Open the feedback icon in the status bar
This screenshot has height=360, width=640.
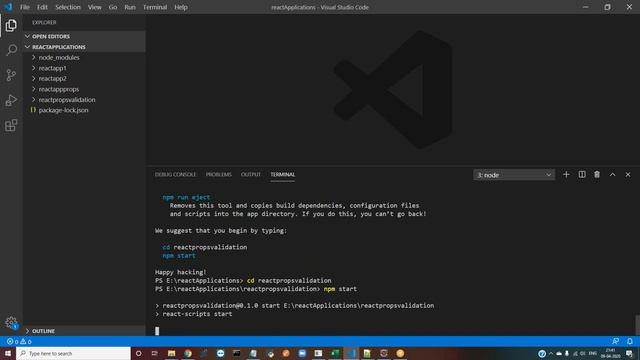pos(616,341)
